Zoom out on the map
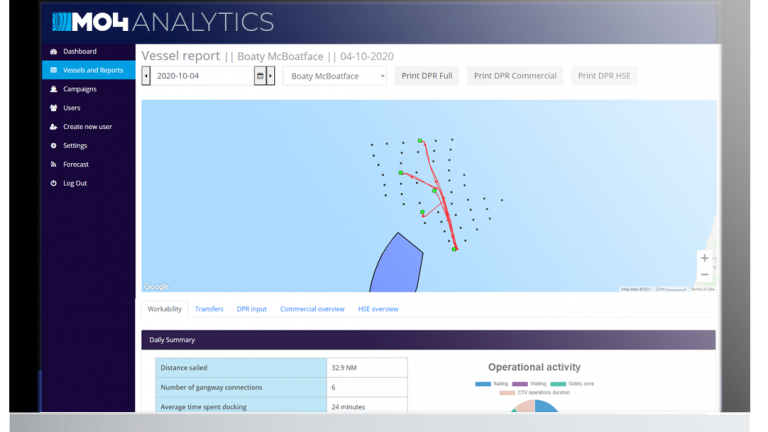The height and width of the screenshot is (432, 768). pyautogui.click(x=704, y=275)
